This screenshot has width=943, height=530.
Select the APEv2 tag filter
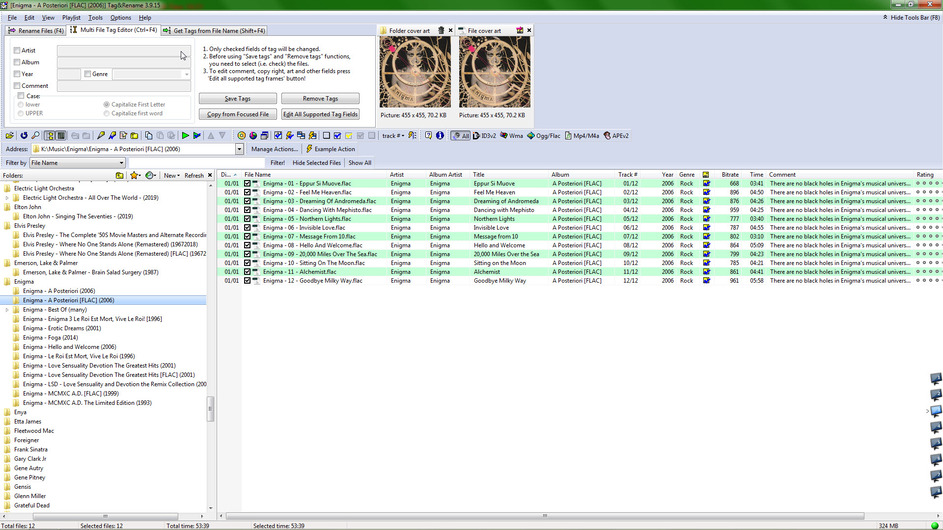coord(616,136)
